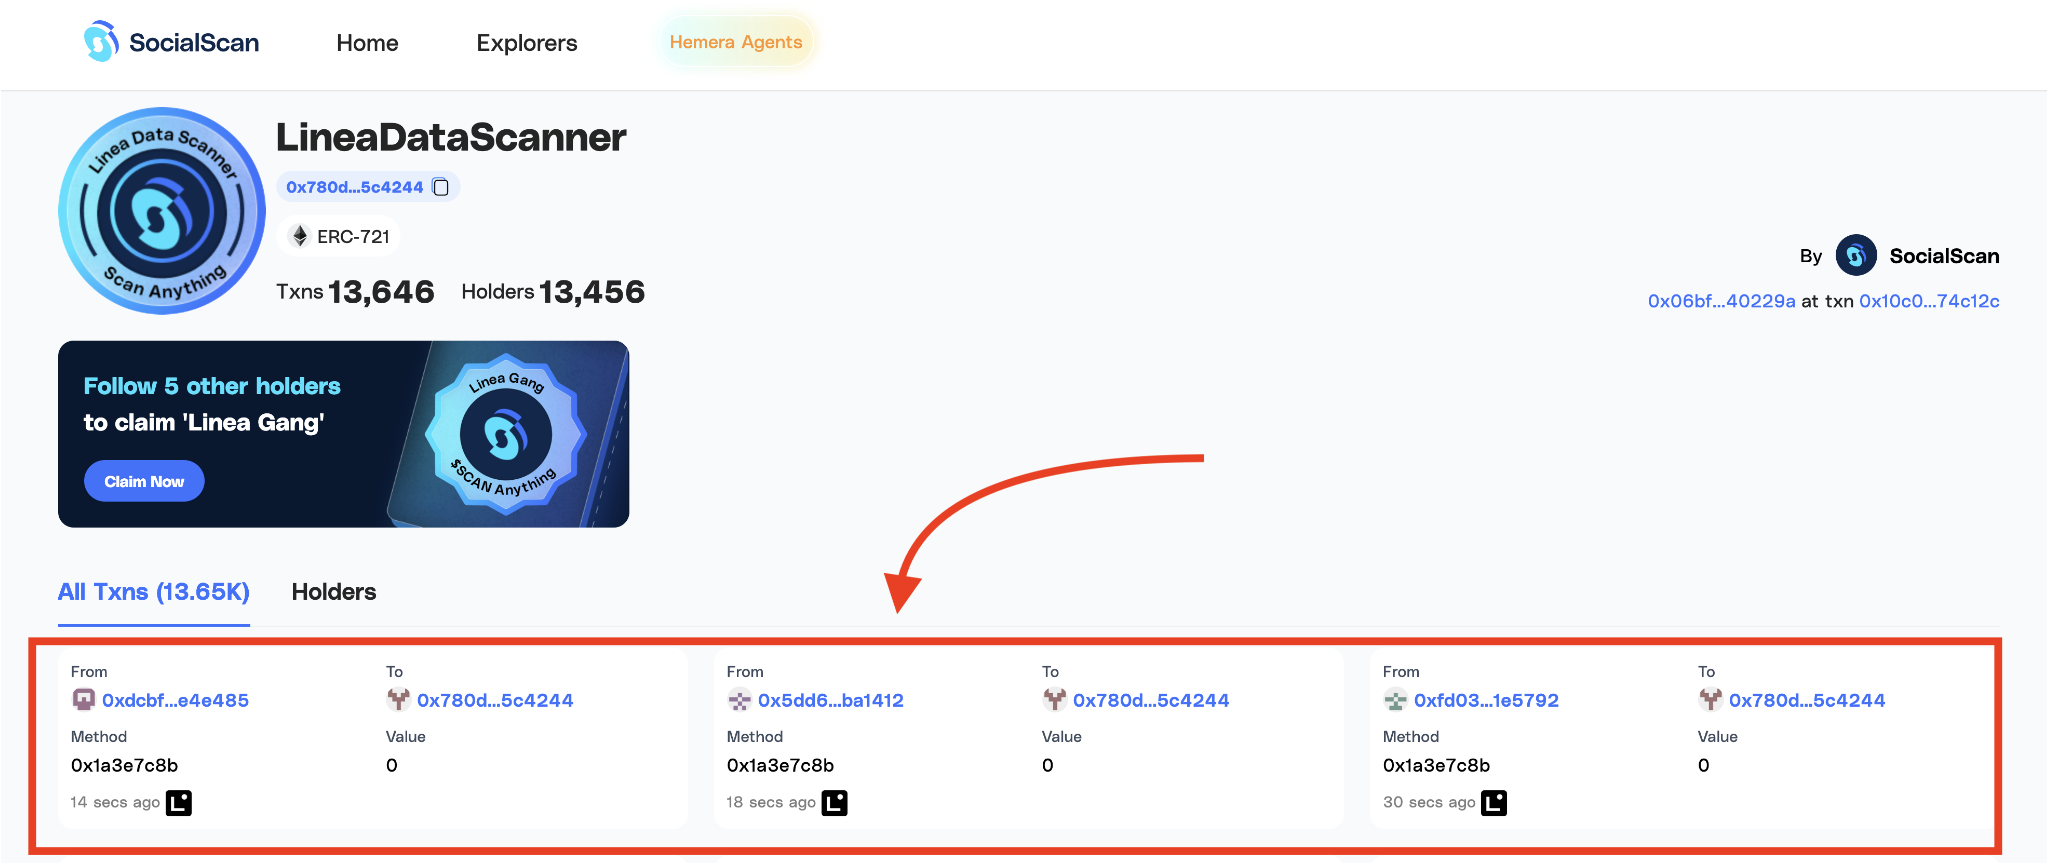Viewport: 2048px width, 863px height.
Task: Click To-address avatar in the 14 secs ago card
Action: (399, 700)
